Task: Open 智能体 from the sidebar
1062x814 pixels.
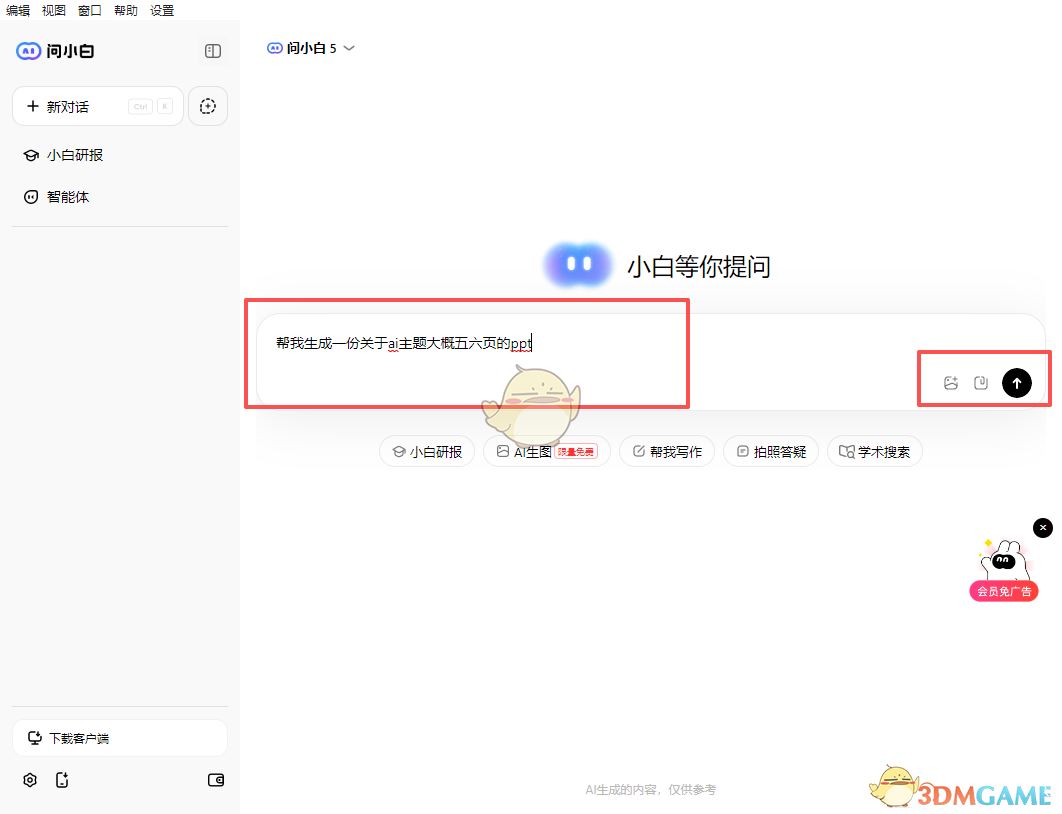Action: pyautogui.click(x=69, y=196)
